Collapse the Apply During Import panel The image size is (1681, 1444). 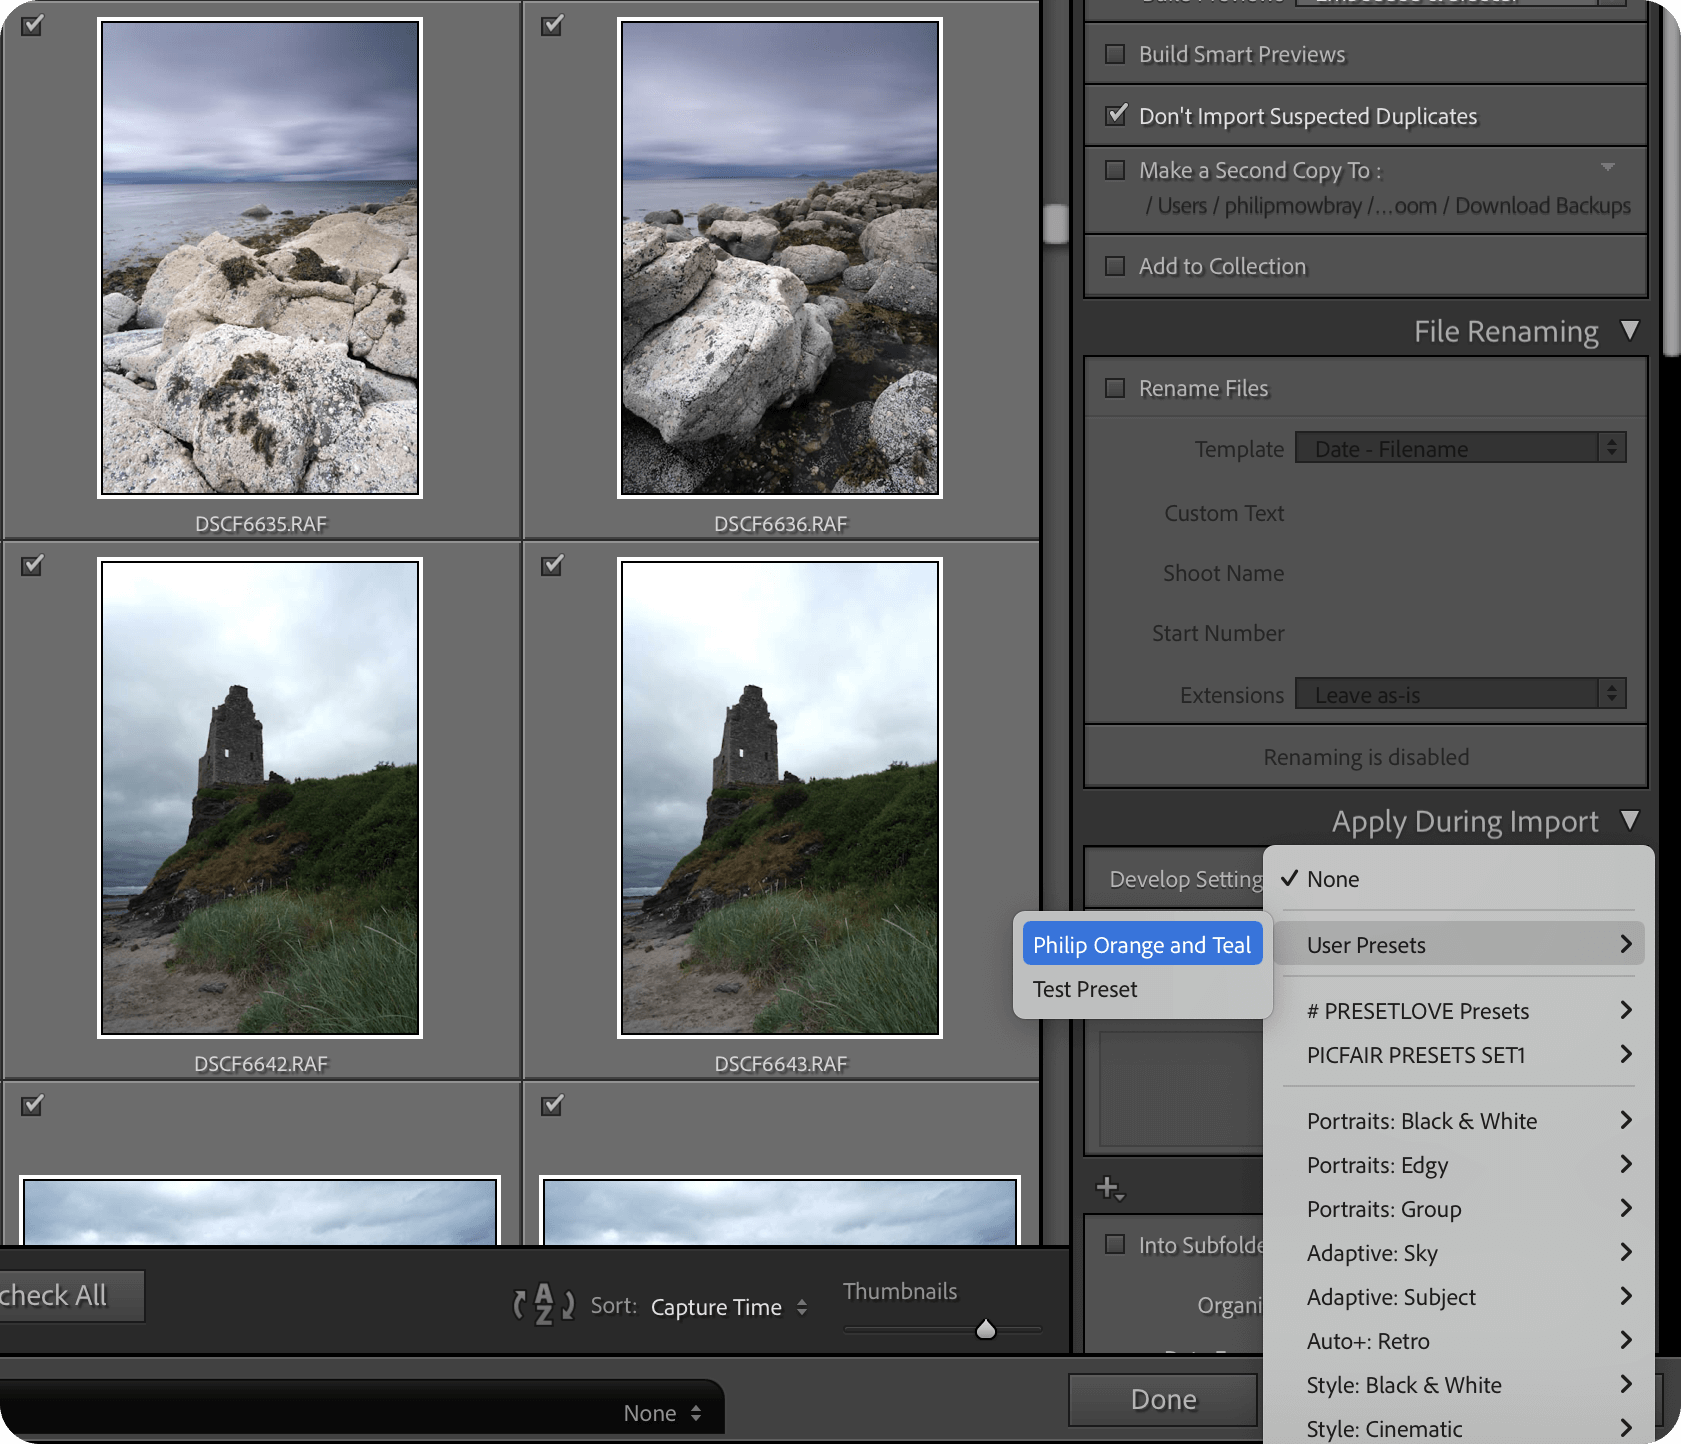[1630, 821]
